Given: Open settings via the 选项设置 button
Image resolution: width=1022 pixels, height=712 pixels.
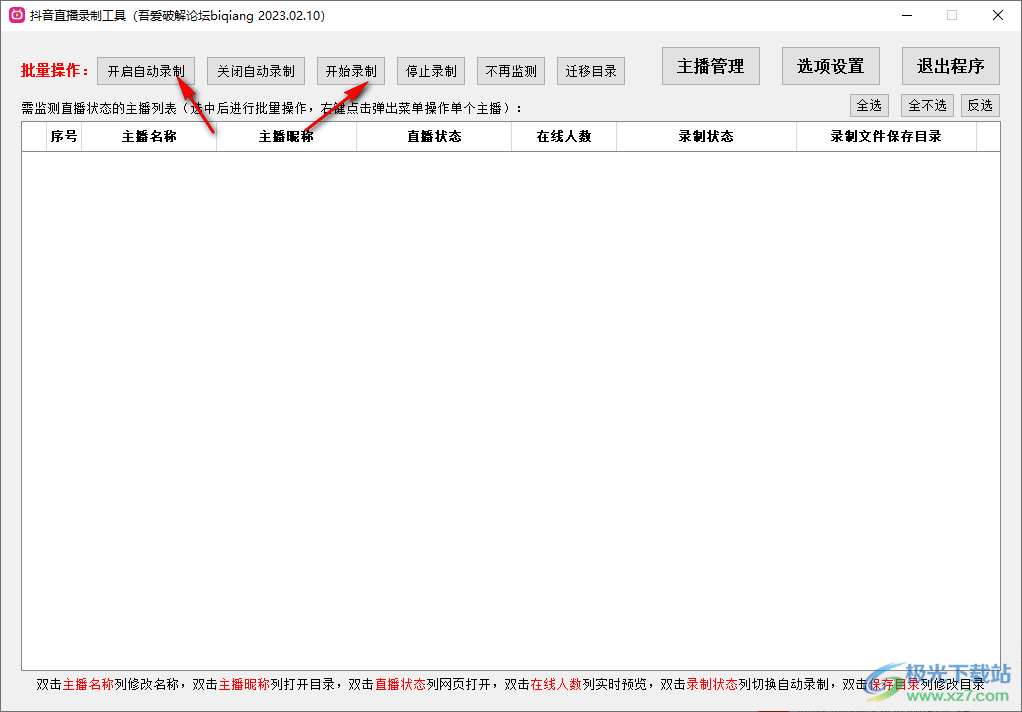Looking at the screenshot, I should pyautogui.click(x=830, y=65).
